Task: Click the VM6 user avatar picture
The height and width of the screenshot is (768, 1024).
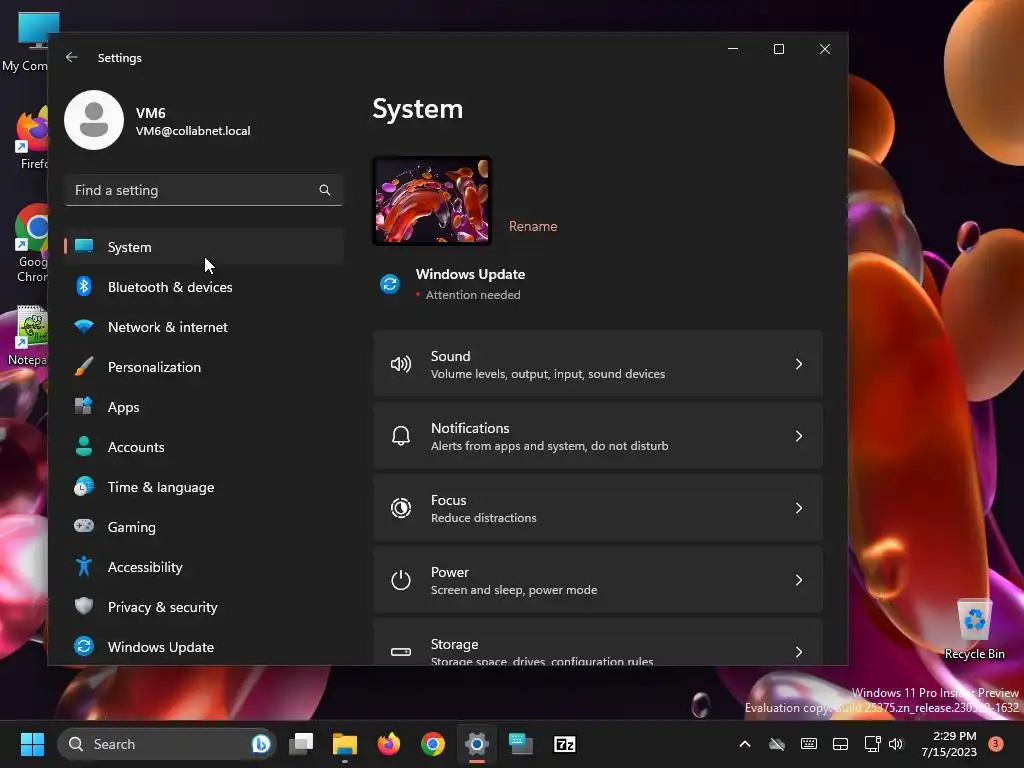Action: [x=94, y=120]
